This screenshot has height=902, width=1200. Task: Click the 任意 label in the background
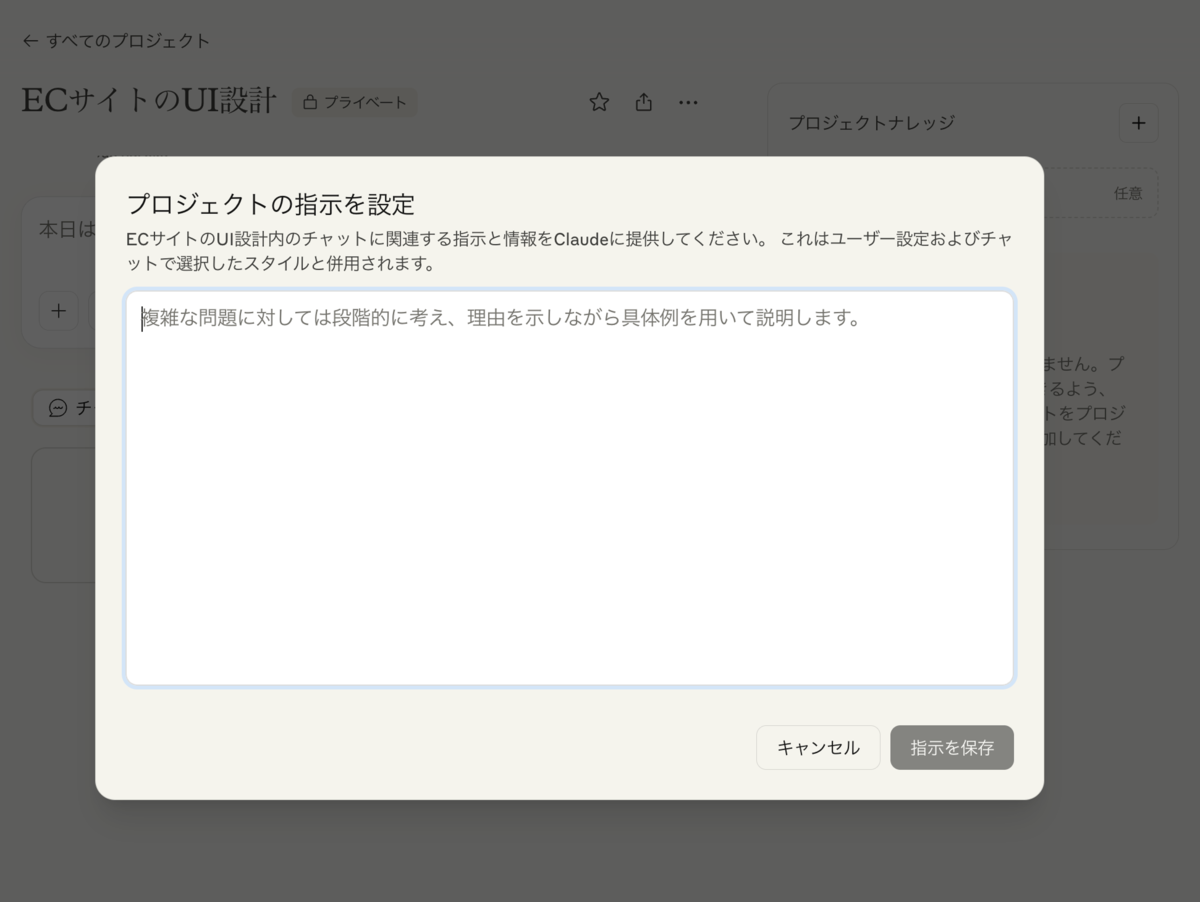[x=1128, y=193]
